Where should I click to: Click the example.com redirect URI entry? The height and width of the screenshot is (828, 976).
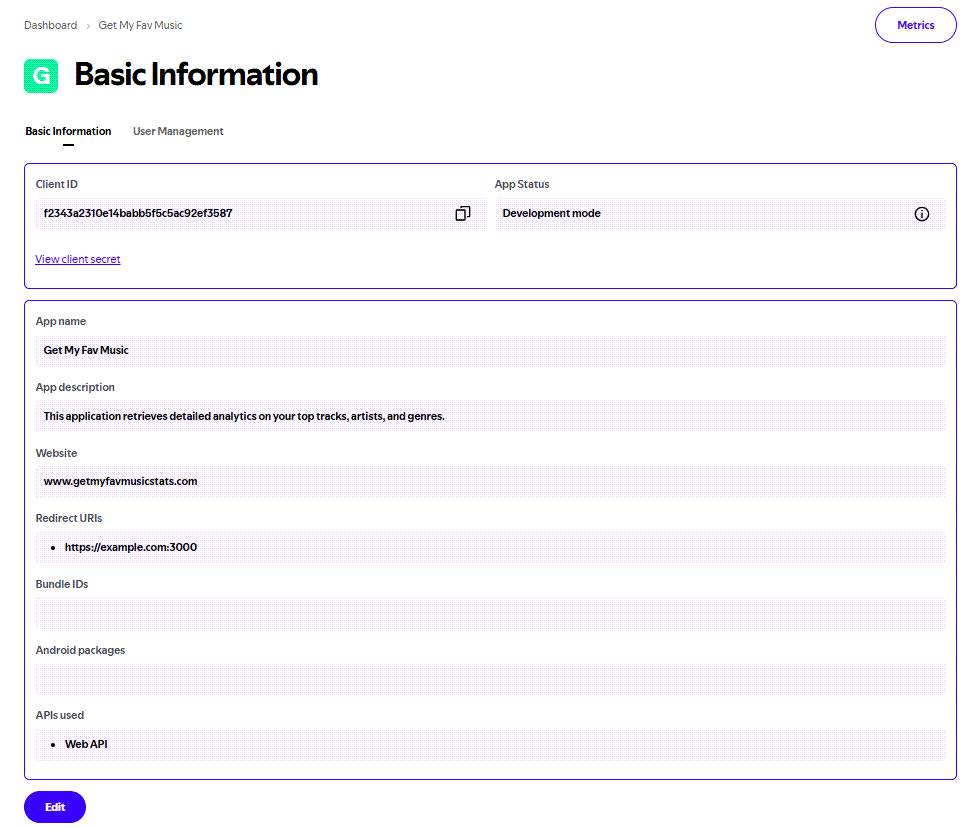131,547
